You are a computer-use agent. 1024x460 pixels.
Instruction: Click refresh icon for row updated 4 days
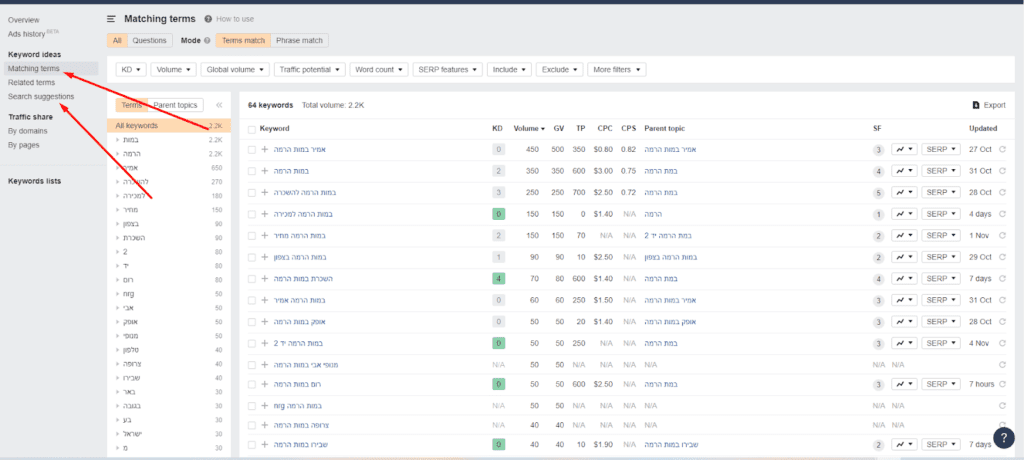(1002, 214)
